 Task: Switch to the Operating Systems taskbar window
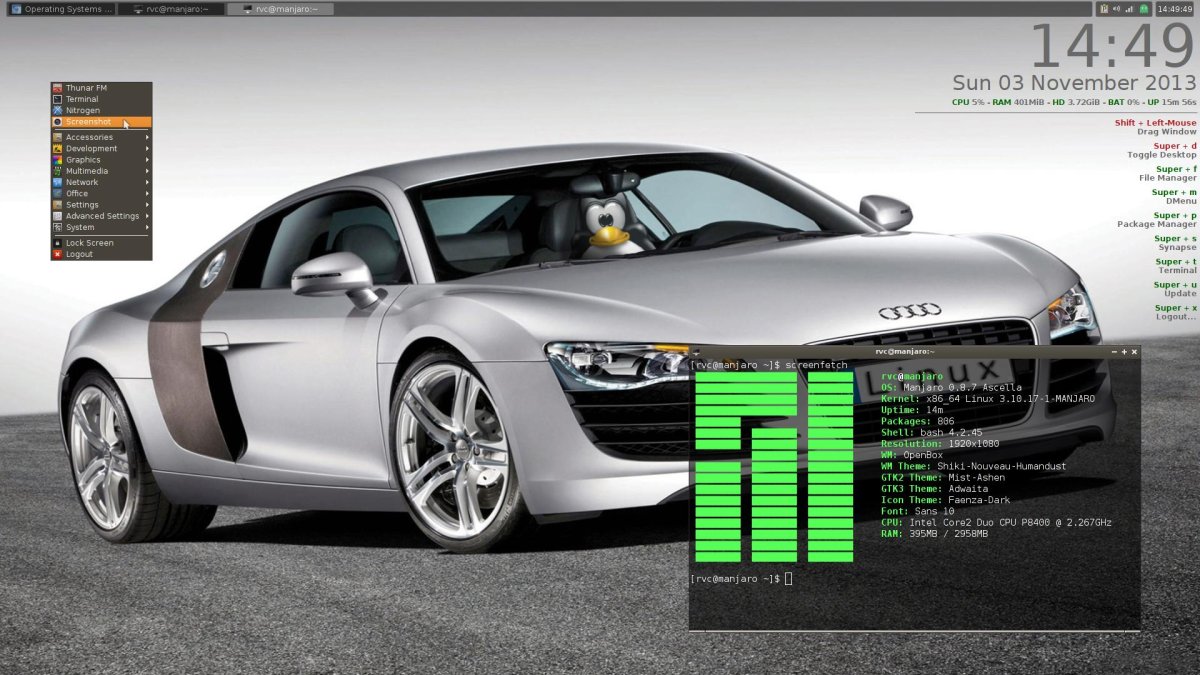60,9
